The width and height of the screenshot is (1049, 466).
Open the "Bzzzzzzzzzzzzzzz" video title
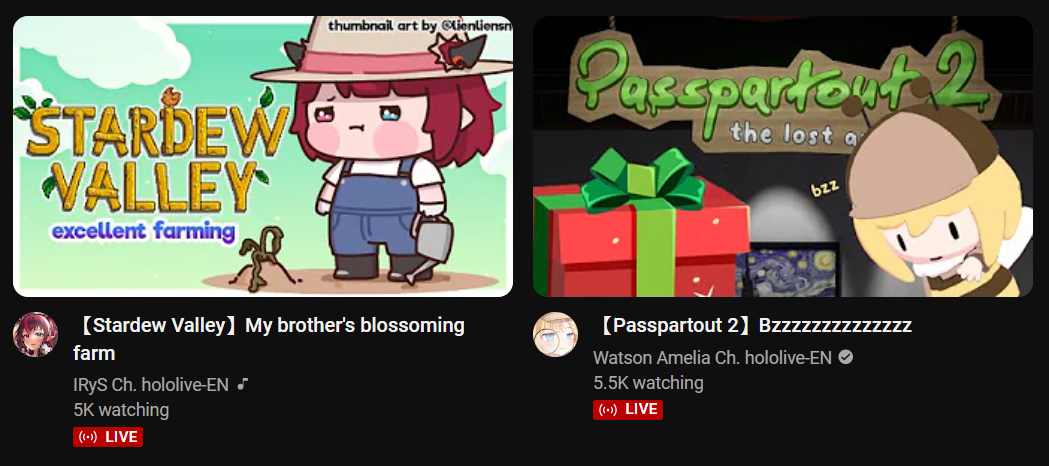point(753,326)
